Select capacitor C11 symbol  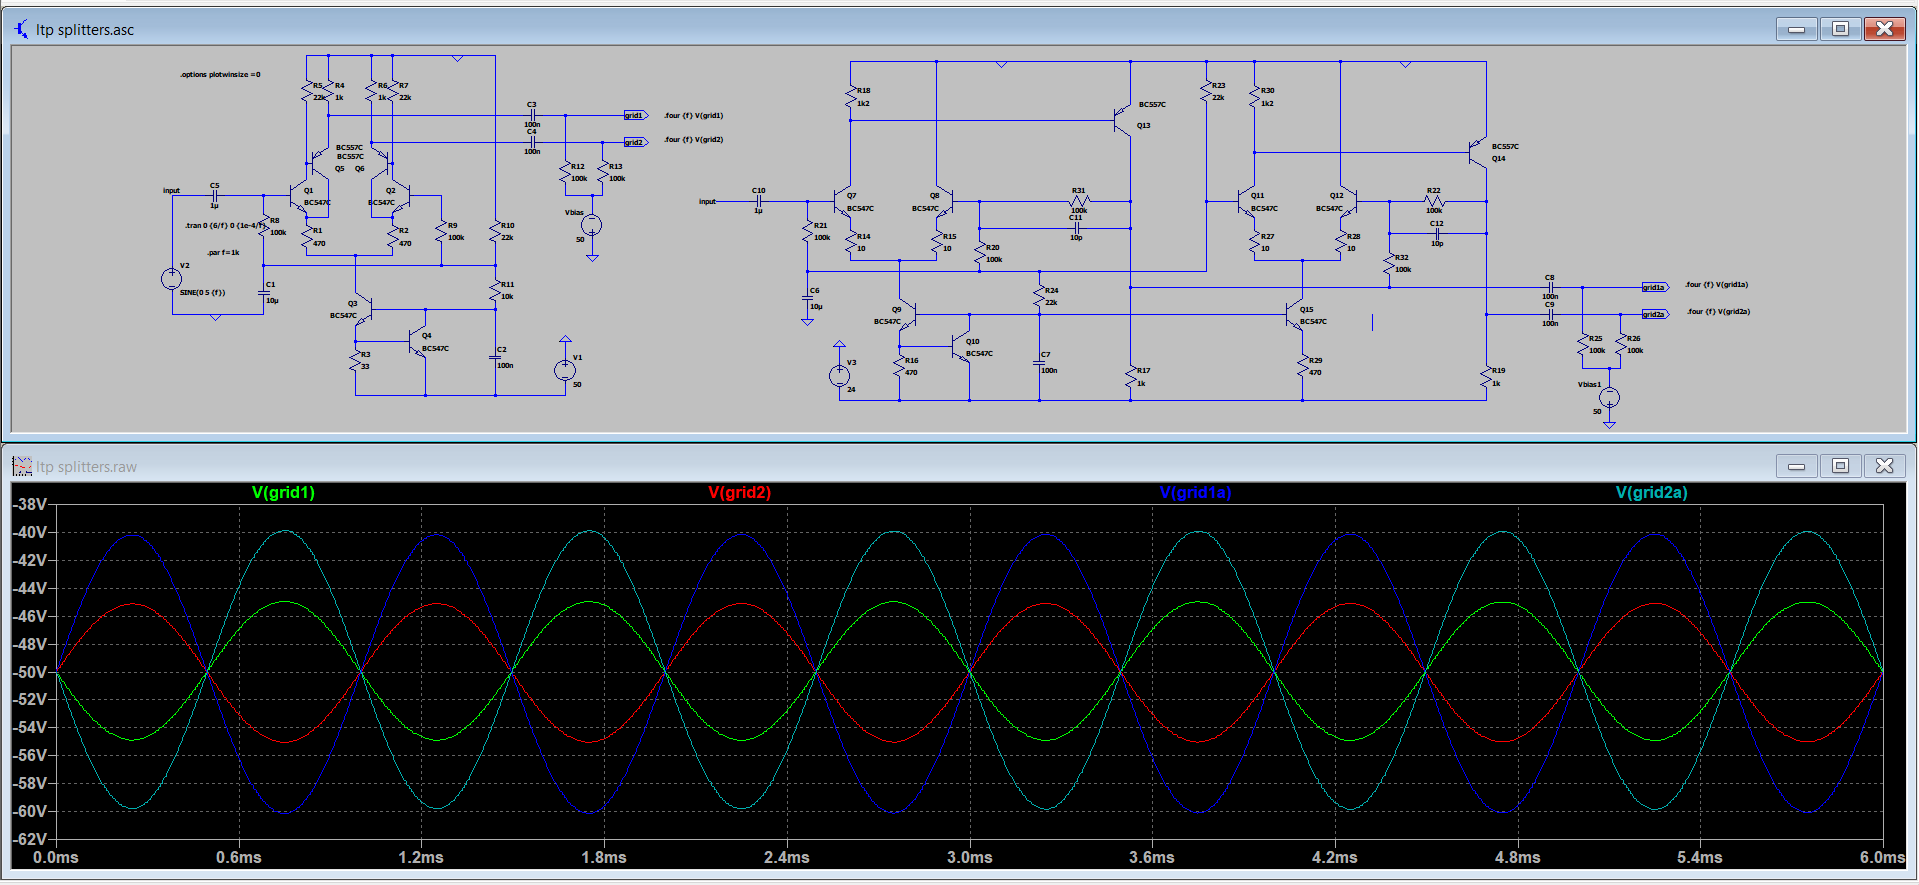click(x=1076, y=228)
